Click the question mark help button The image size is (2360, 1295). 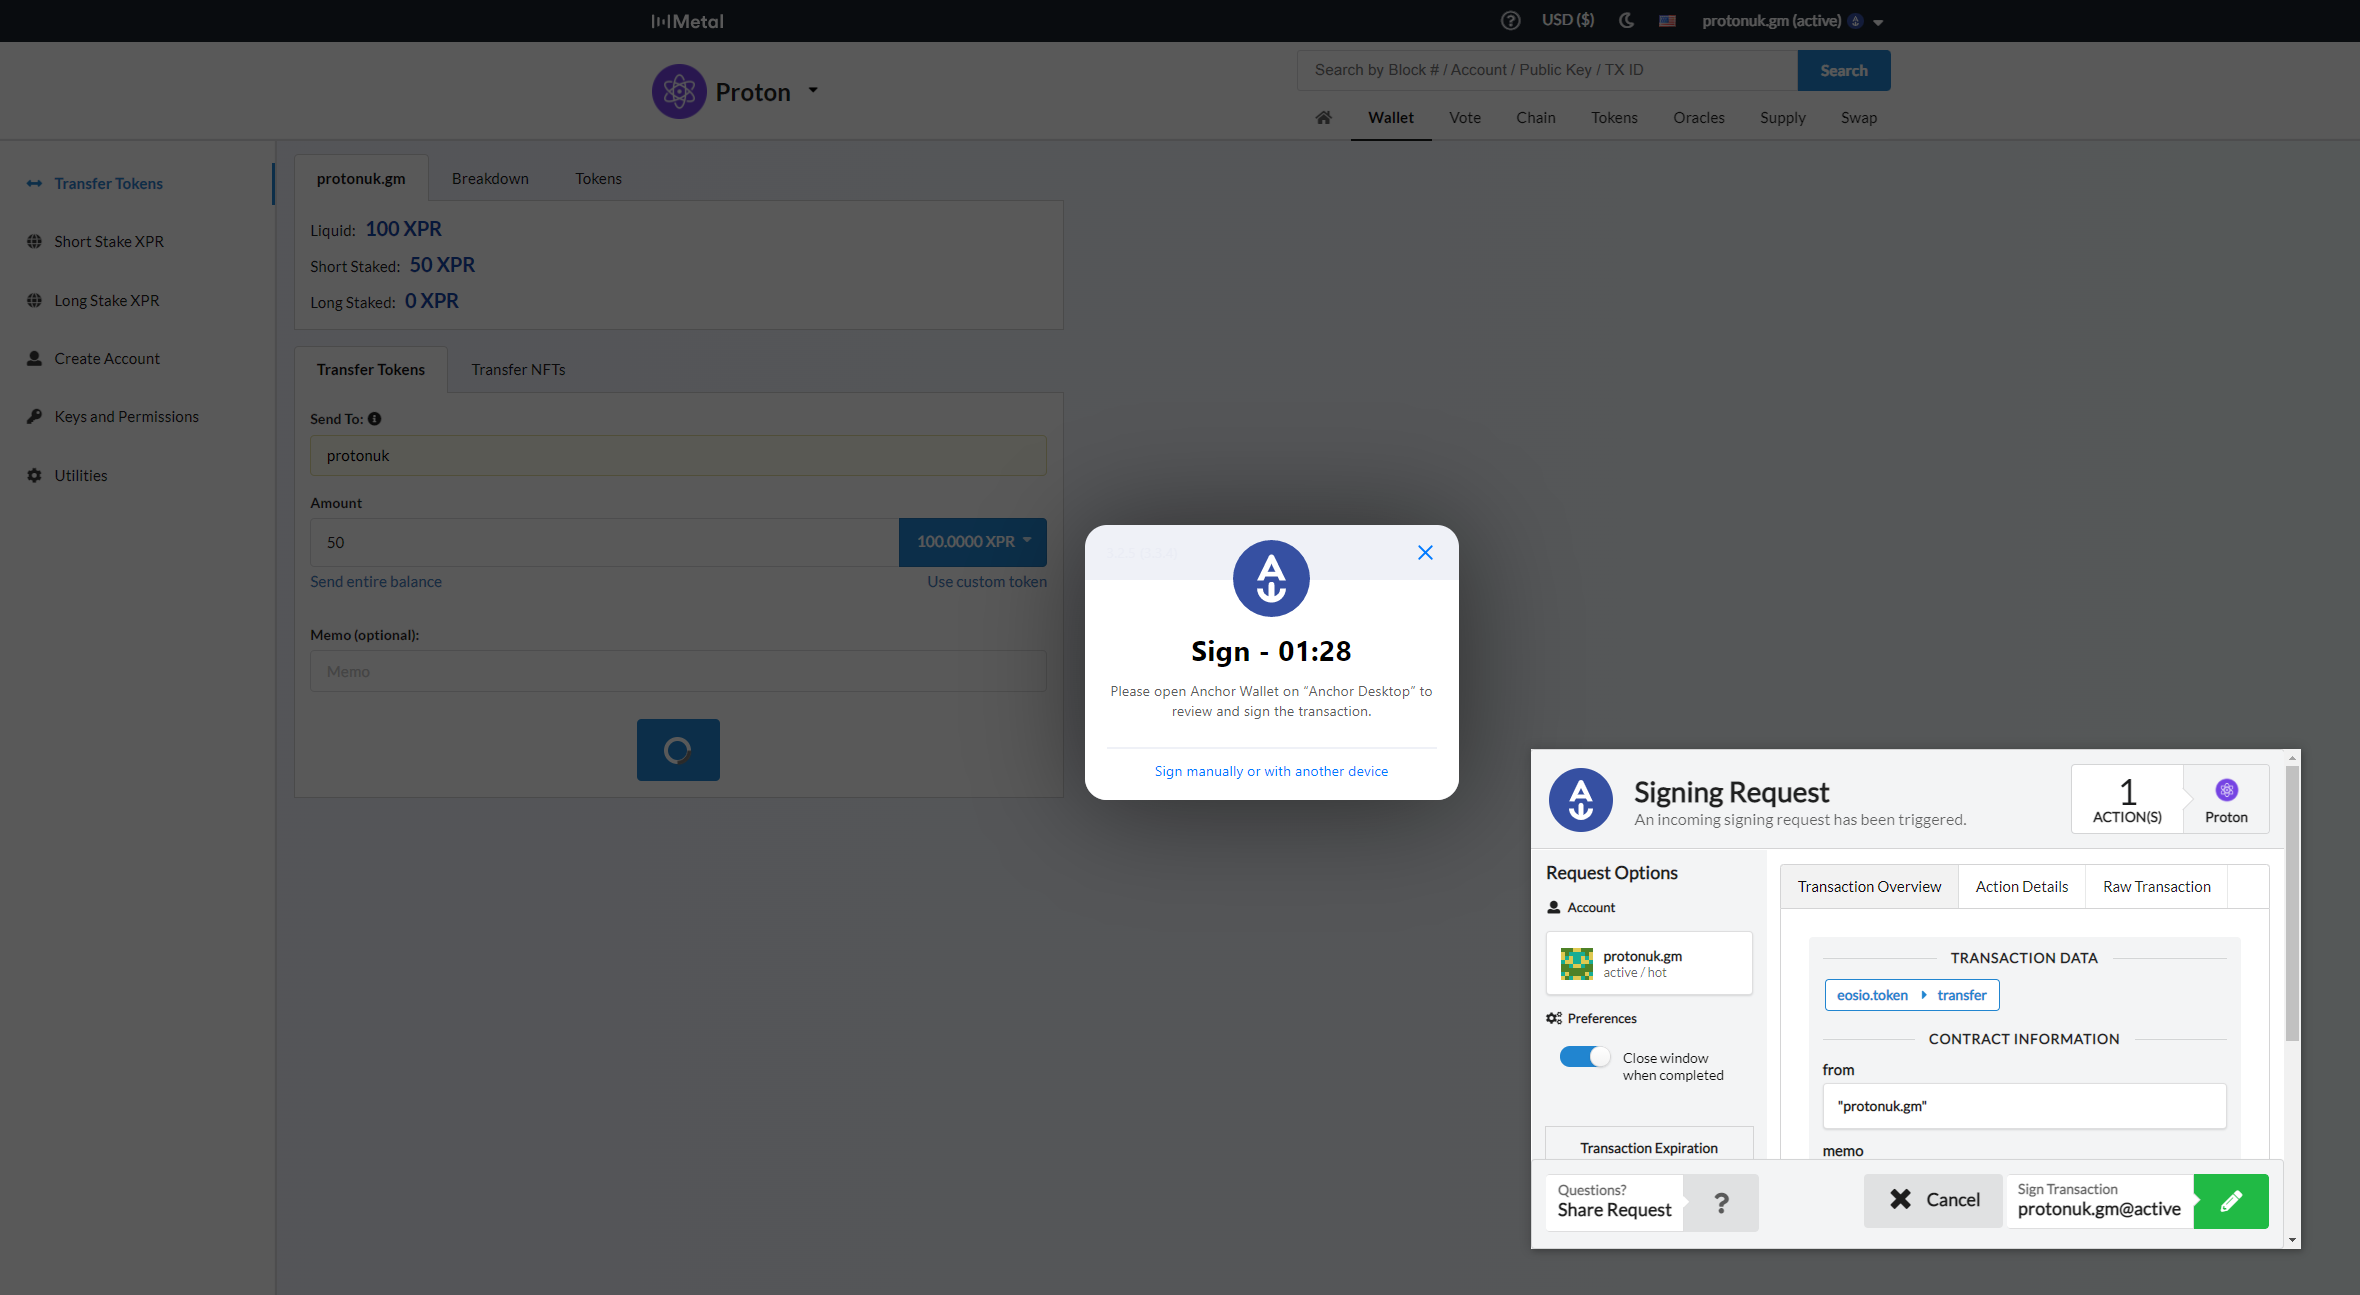click(1721, 1203)
